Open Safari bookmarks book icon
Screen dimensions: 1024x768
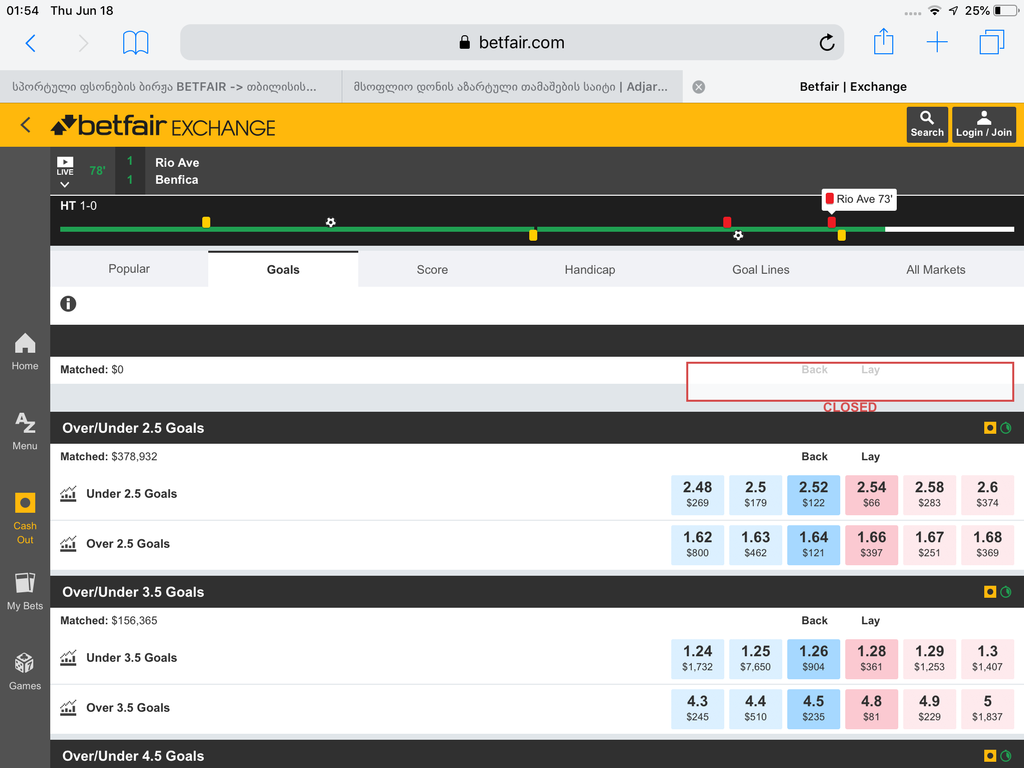[136, 43]
